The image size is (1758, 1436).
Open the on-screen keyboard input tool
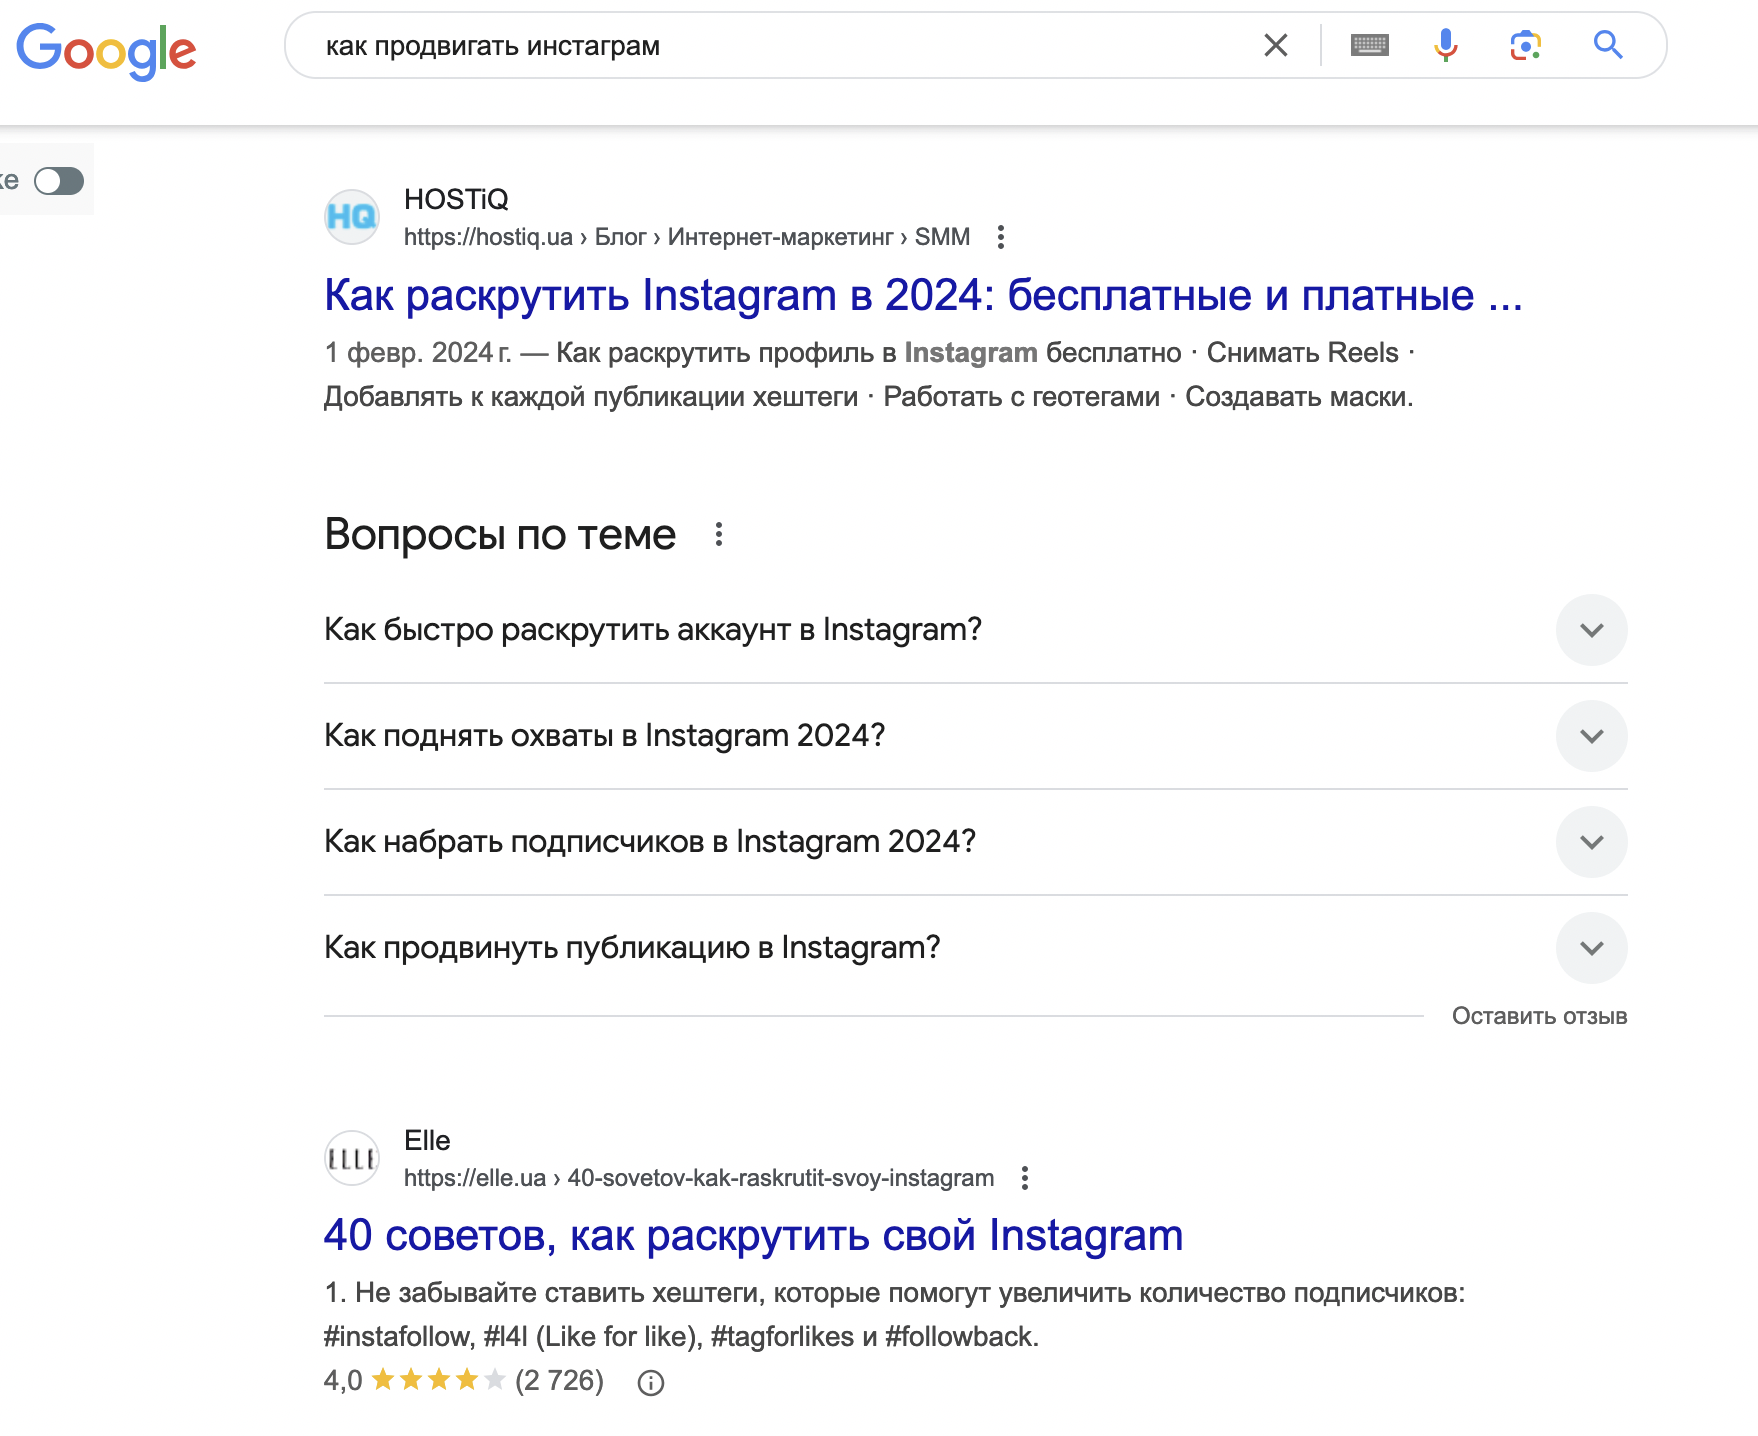tap(1369, 45)
